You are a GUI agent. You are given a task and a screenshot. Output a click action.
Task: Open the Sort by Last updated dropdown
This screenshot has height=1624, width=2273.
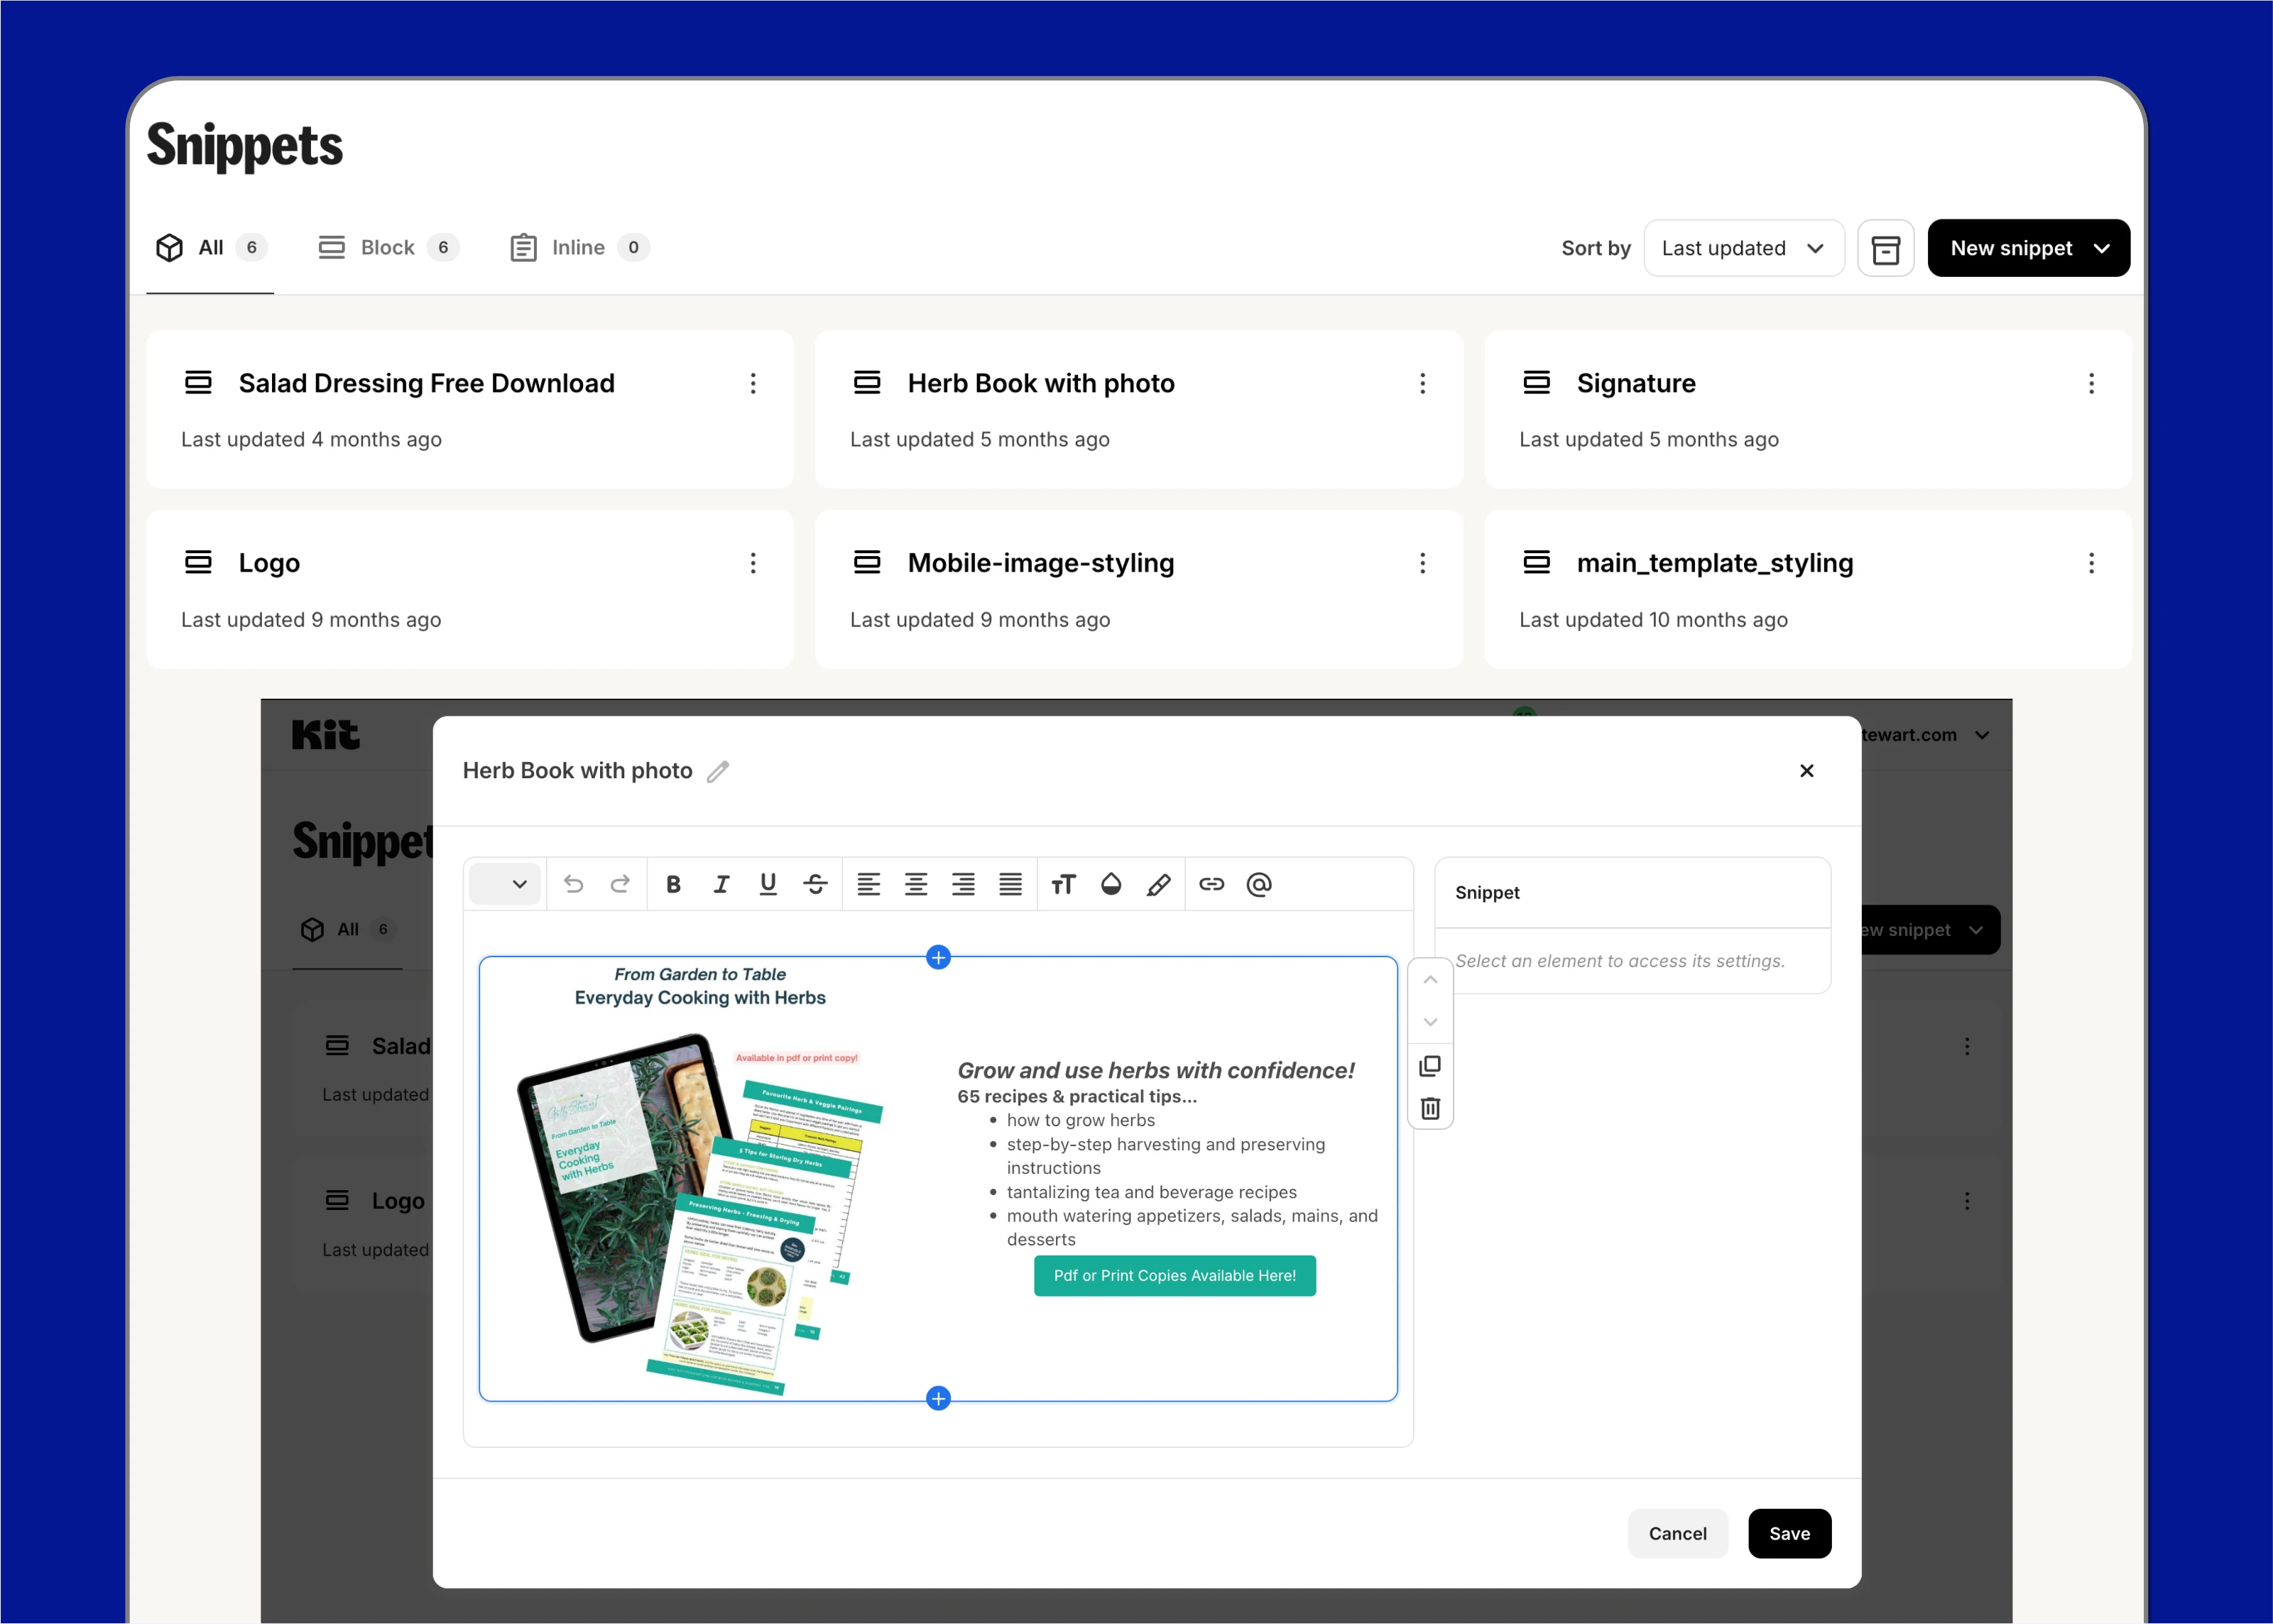(1743, 248)
